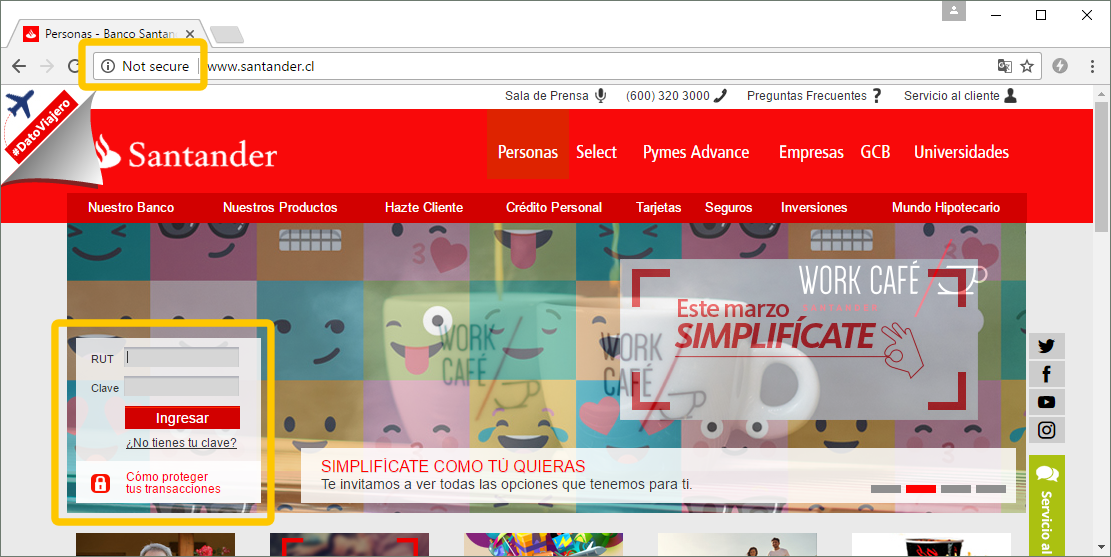Screen dimensions: 1111x557
Task: Click the ¿No tienes tu clave? link
Action: click(181, 443)
